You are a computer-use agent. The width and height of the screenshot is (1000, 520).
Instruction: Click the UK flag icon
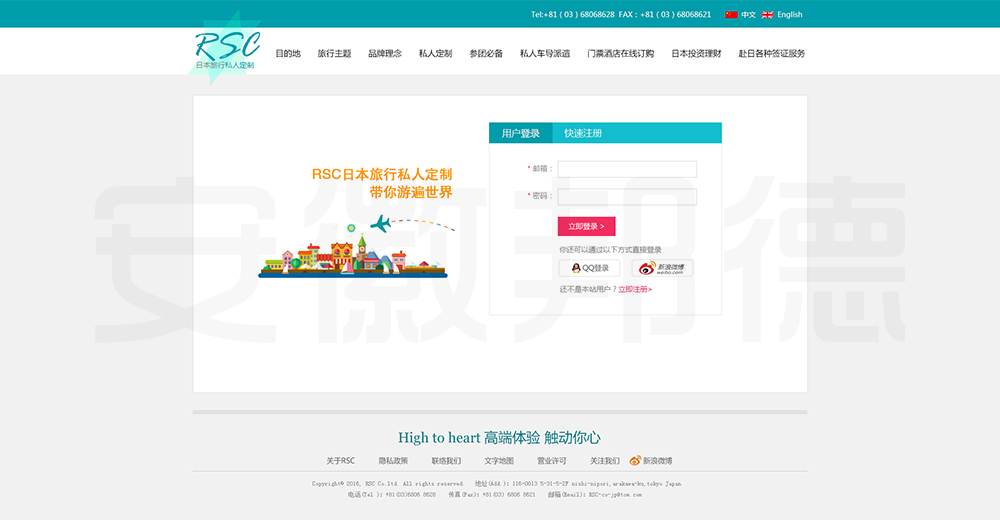(767, 15)
